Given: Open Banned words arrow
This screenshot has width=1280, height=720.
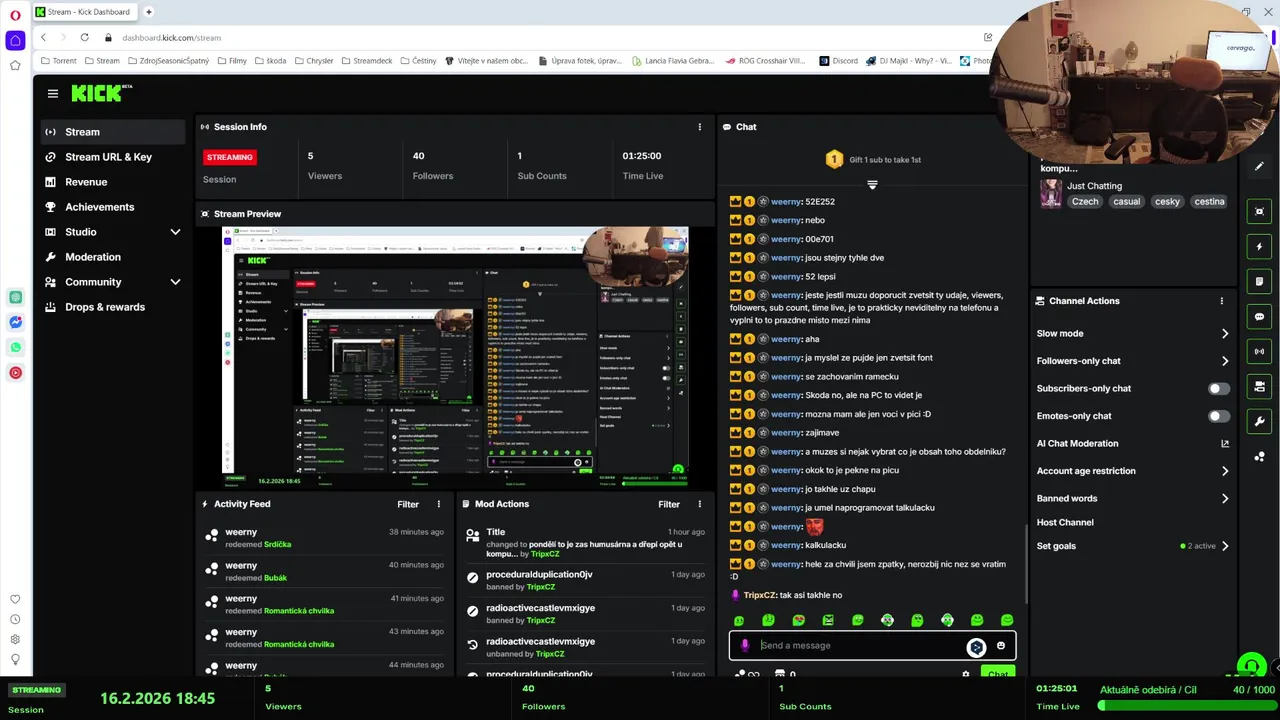Looking at the screenshot, I should 1225,498.
